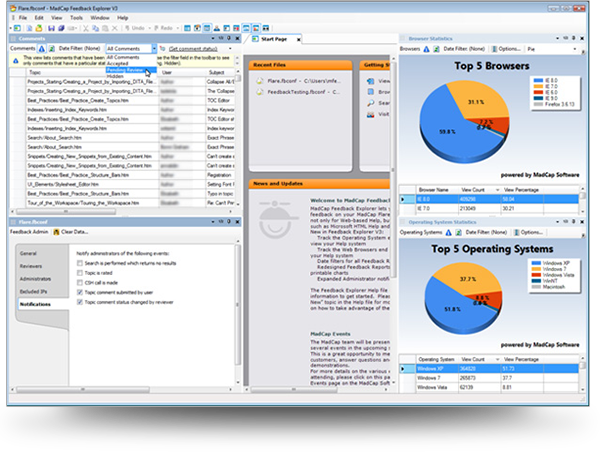Open the Pie chart type dropdown
The height and width of the screenshot is (452, 600).
[574, 49]
